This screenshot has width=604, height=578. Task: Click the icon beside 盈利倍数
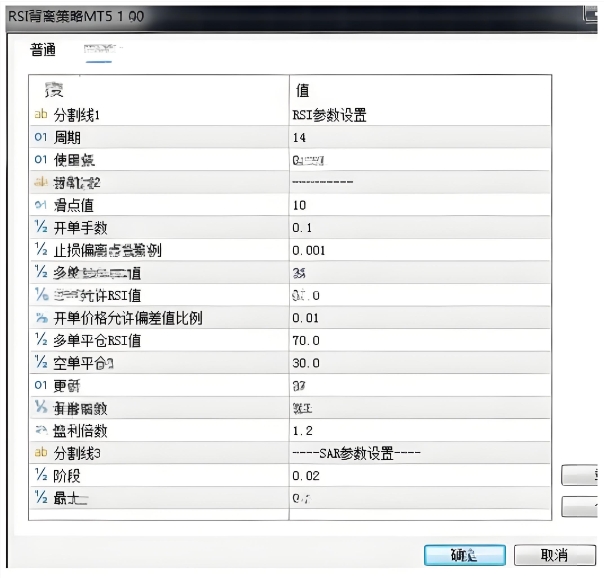[41, 431]
